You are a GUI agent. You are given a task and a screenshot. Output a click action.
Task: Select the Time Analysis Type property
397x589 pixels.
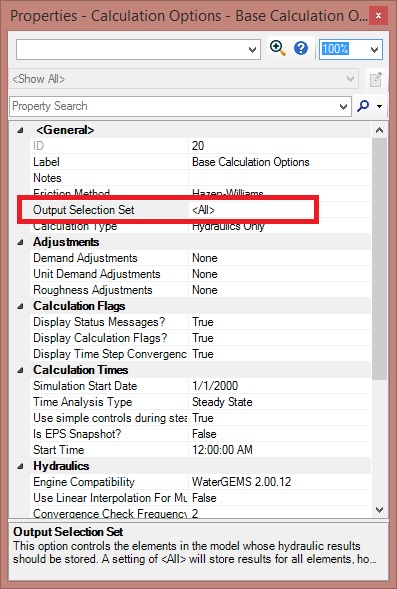[x=83, y=402]
